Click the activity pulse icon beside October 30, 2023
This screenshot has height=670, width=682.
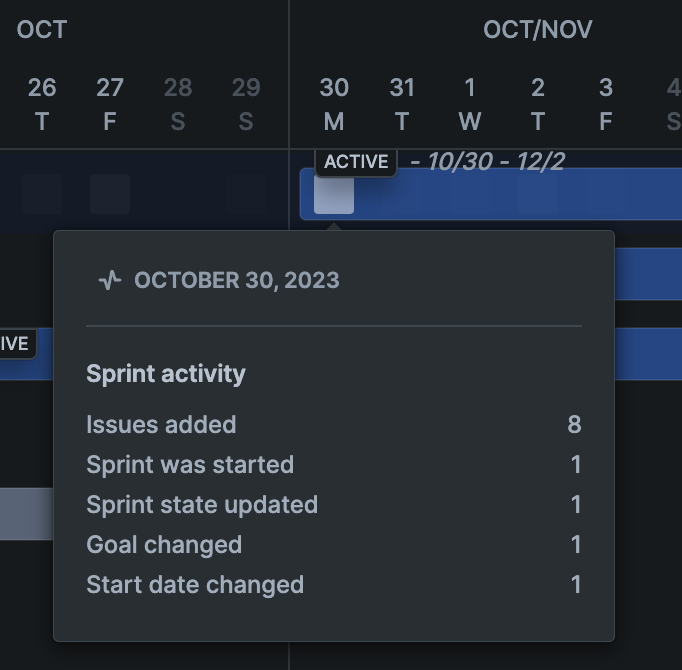[110, 280]
